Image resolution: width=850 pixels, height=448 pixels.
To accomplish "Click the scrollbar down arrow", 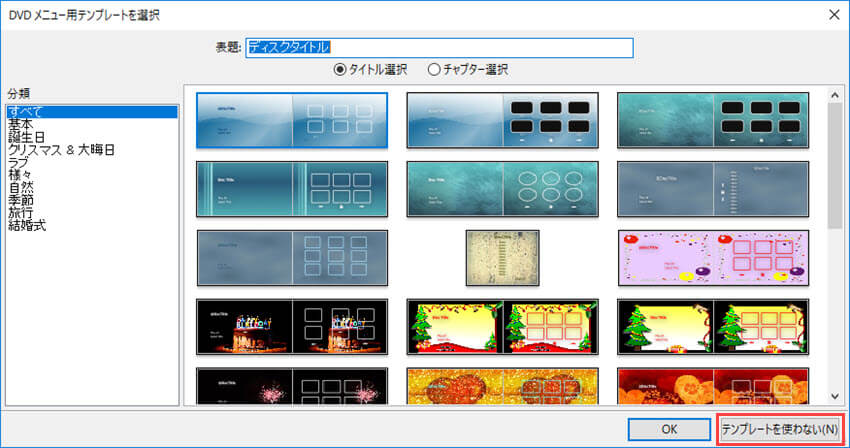I will (x=835, y=396).
